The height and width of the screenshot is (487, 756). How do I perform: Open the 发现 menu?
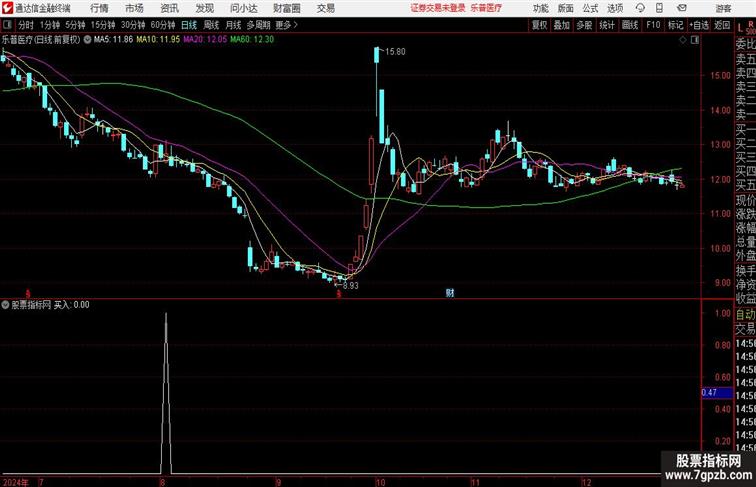coord(204,8)
